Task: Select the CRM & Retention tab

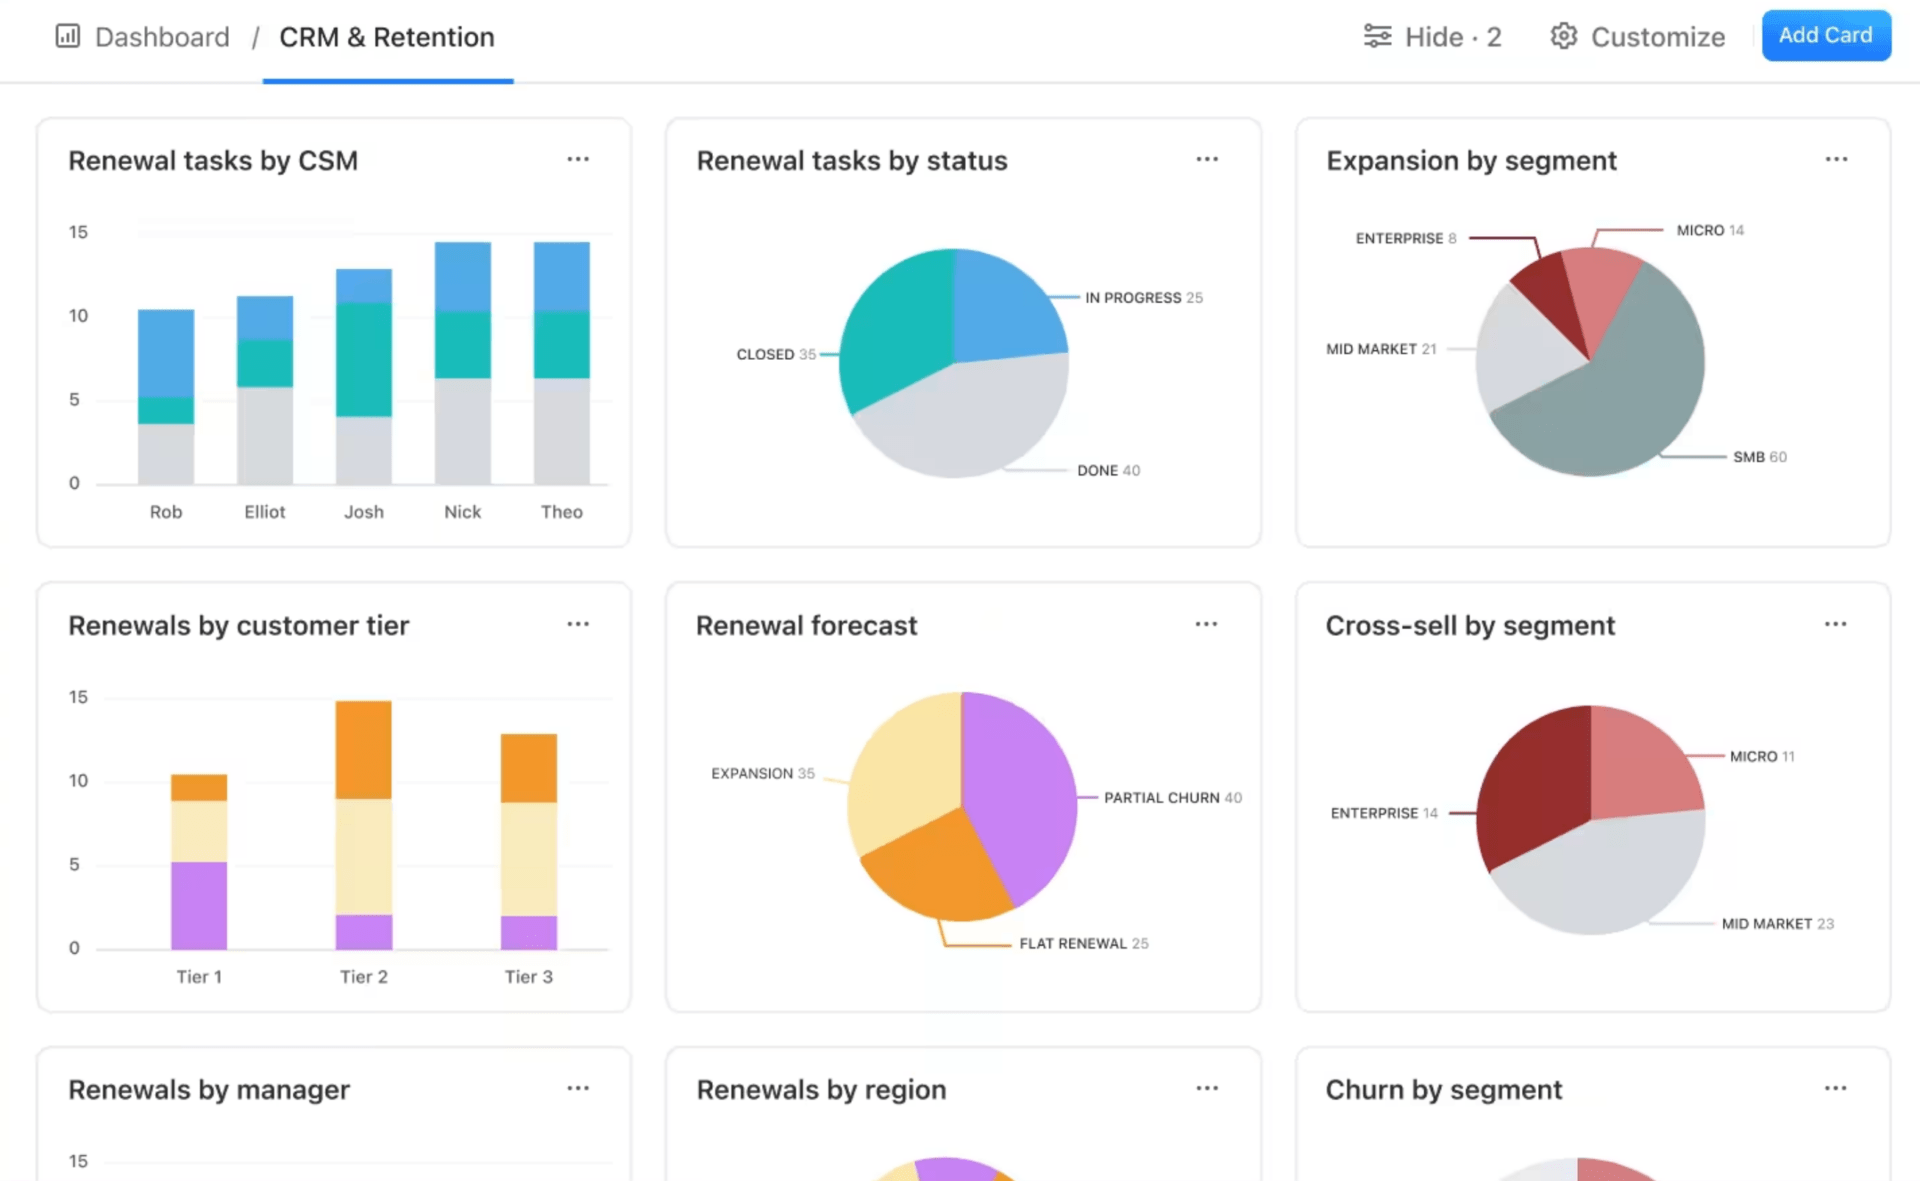Action: pyautogui.click(x=387, y=37)
